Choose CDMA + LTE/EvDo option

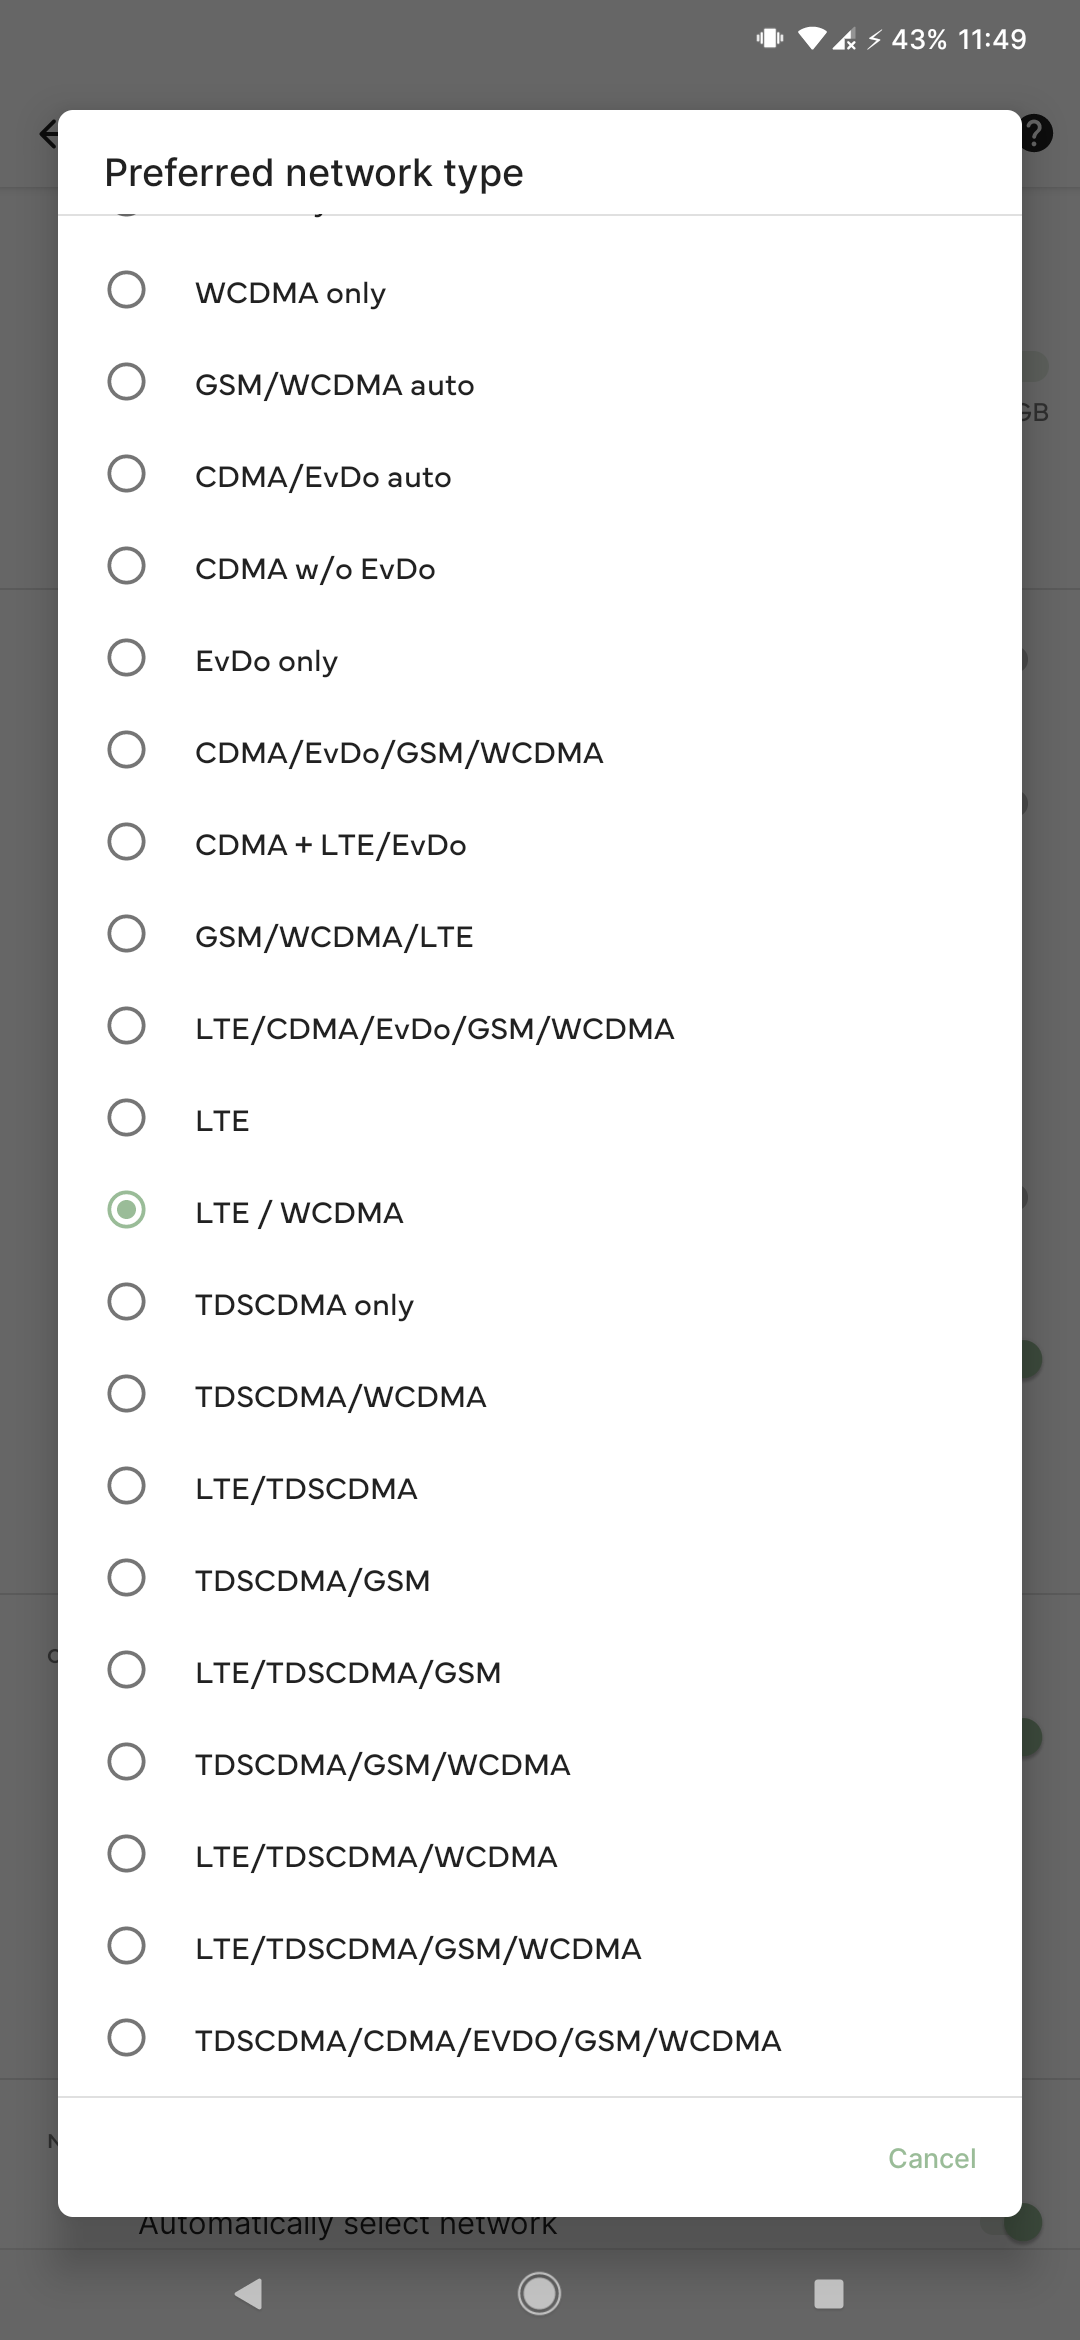pos(127,843)
